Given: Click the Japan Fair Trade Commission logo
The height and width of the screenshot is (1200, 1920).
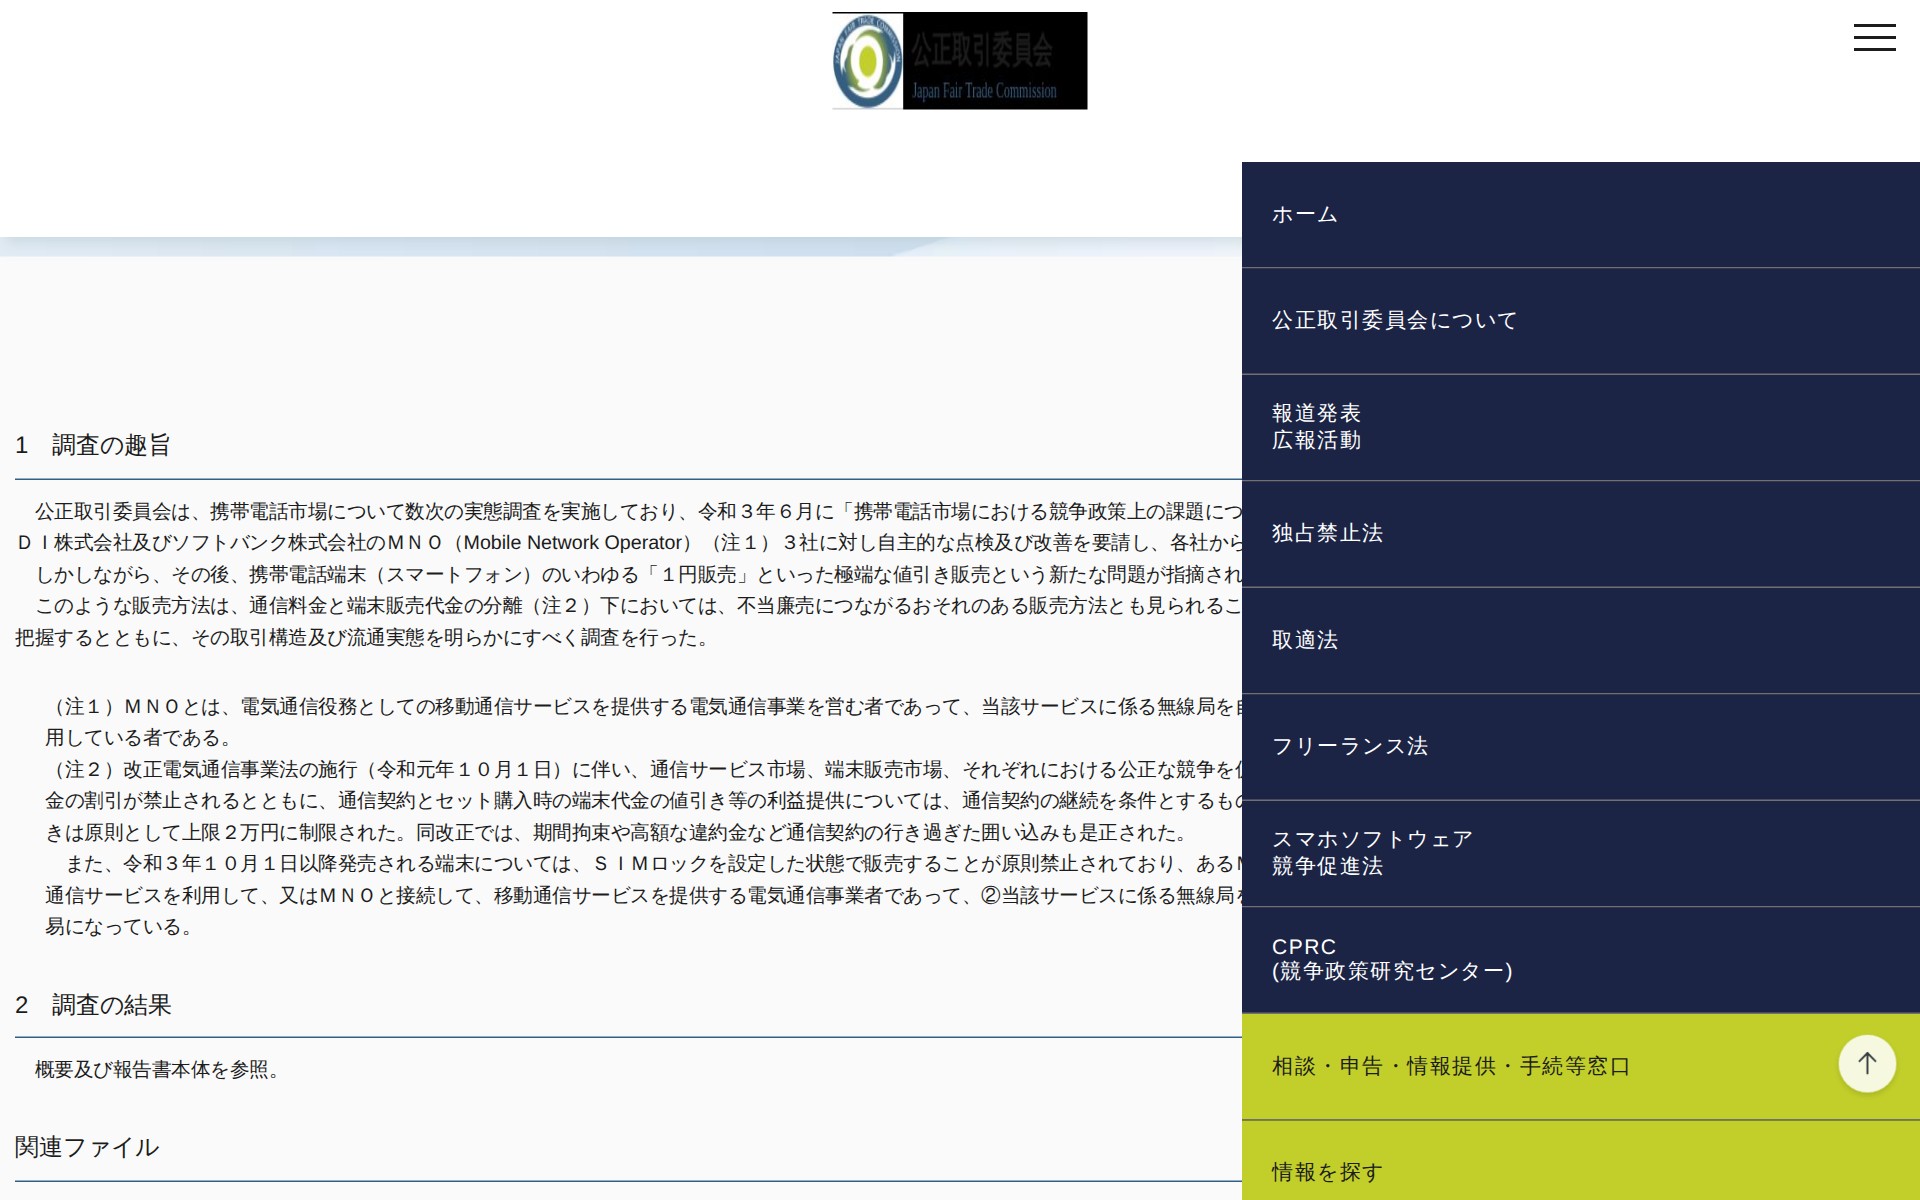Looking at the screenshot, I should click(959, 61).
